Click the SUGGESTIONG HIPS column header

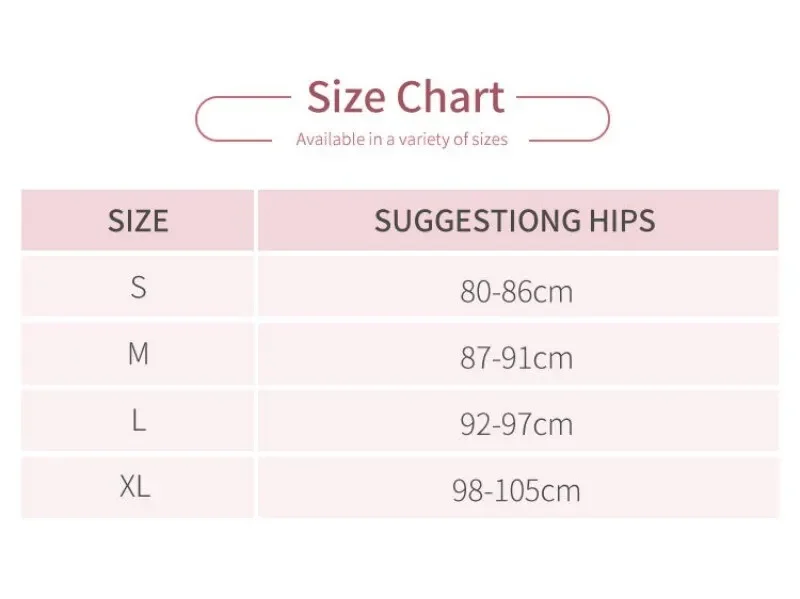pos(515,220)
